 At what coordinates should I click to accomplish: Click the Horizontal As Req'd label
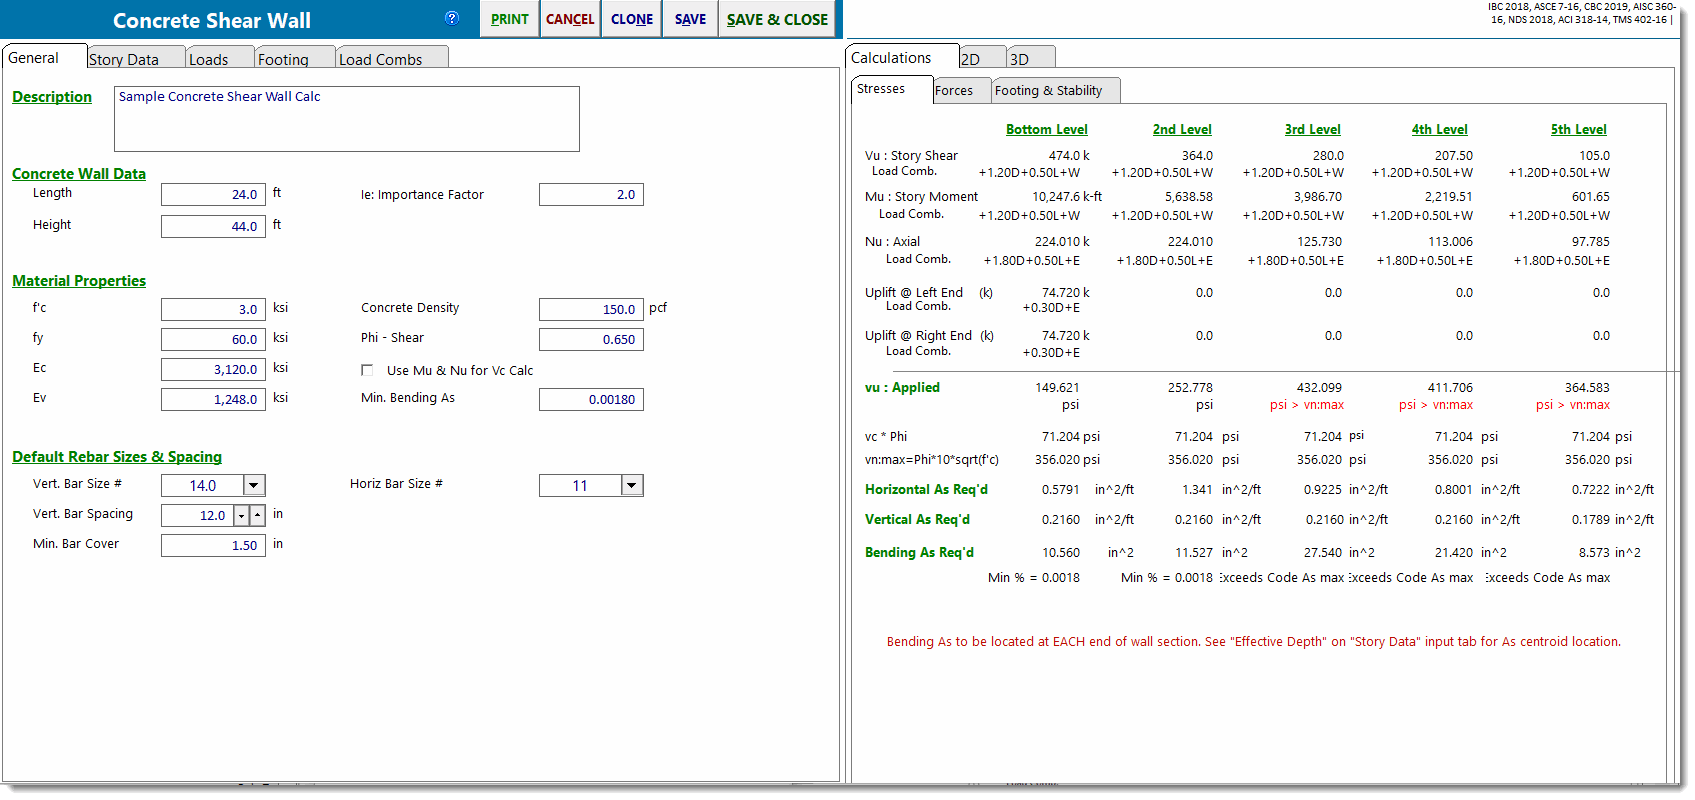pyautogui.click(x=926, y=489)
